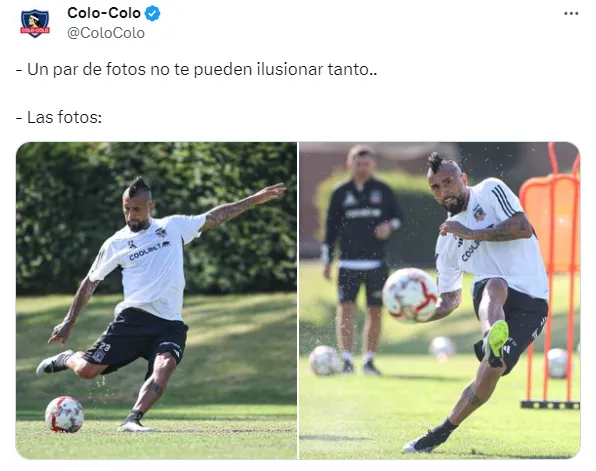Click the neon green boot sole
596x471 pixels.
[x=498, y=338]
